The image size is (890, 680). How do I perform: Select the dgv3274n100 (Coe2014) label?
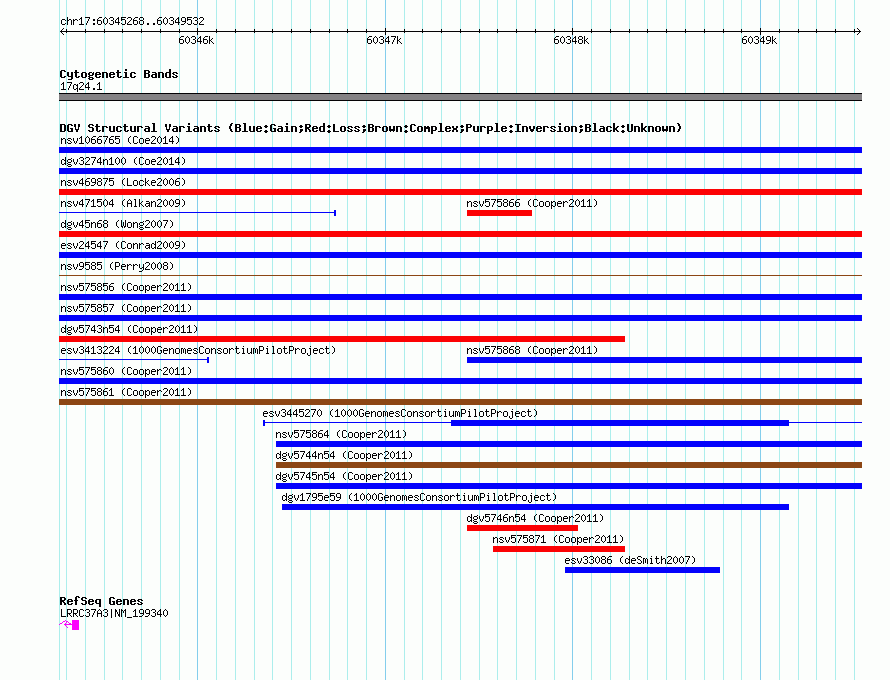pos(123,161)
